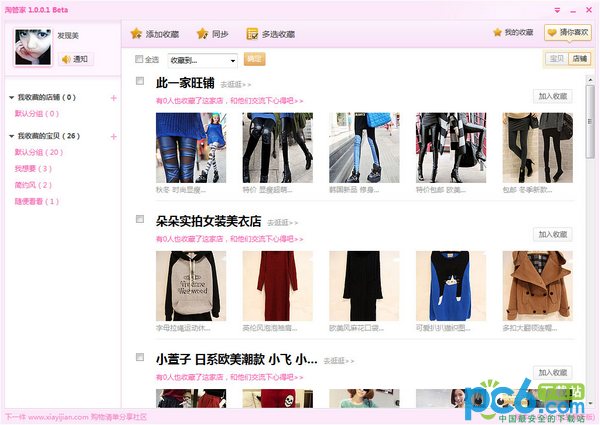This screenshot has width=600, height=425.
Task: Follow 去逛逛>> link beside 此一家旺铺
Action: pos(236,85)
